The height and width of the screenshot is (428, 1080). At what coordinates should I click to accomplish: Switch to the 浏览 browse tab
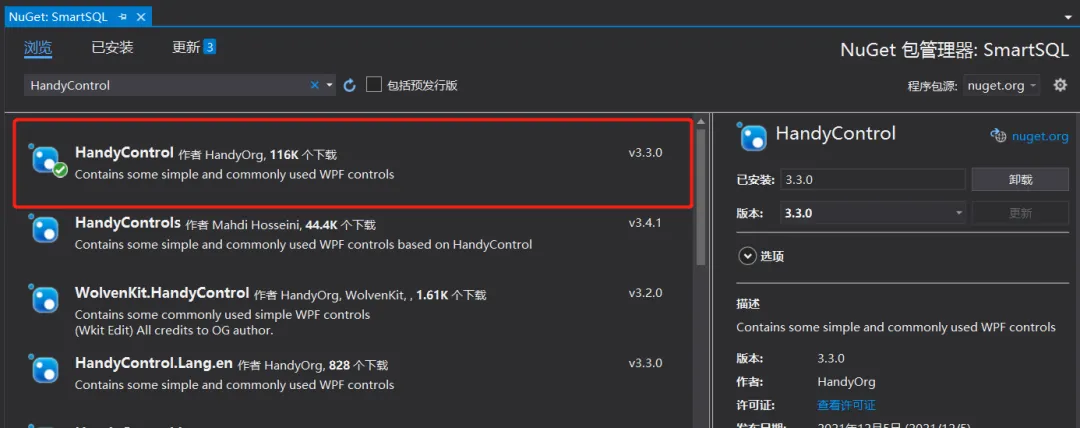click(x=38, y=48)
